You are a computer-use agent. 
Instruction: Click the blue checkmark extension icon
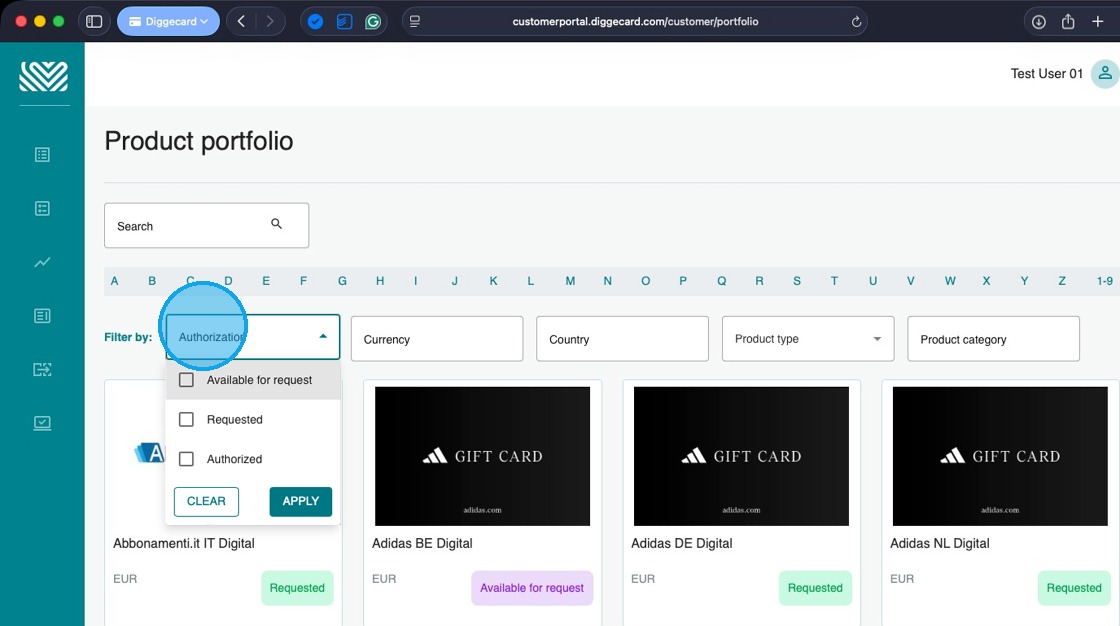click(x=315, y=21)
